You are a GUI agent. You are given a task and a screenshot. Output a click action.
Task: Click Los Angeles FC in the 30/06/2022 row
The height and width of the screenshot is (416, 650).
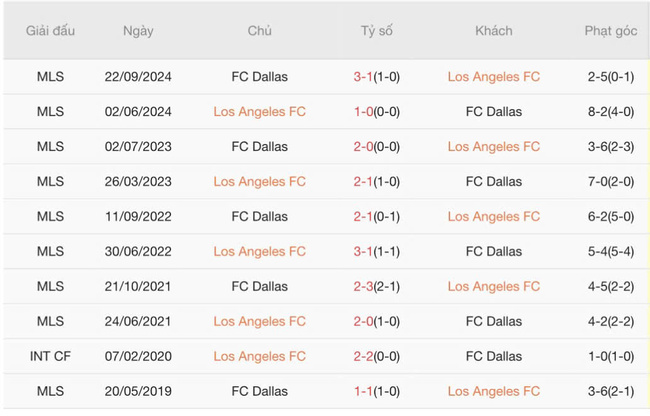click(260, 252)
